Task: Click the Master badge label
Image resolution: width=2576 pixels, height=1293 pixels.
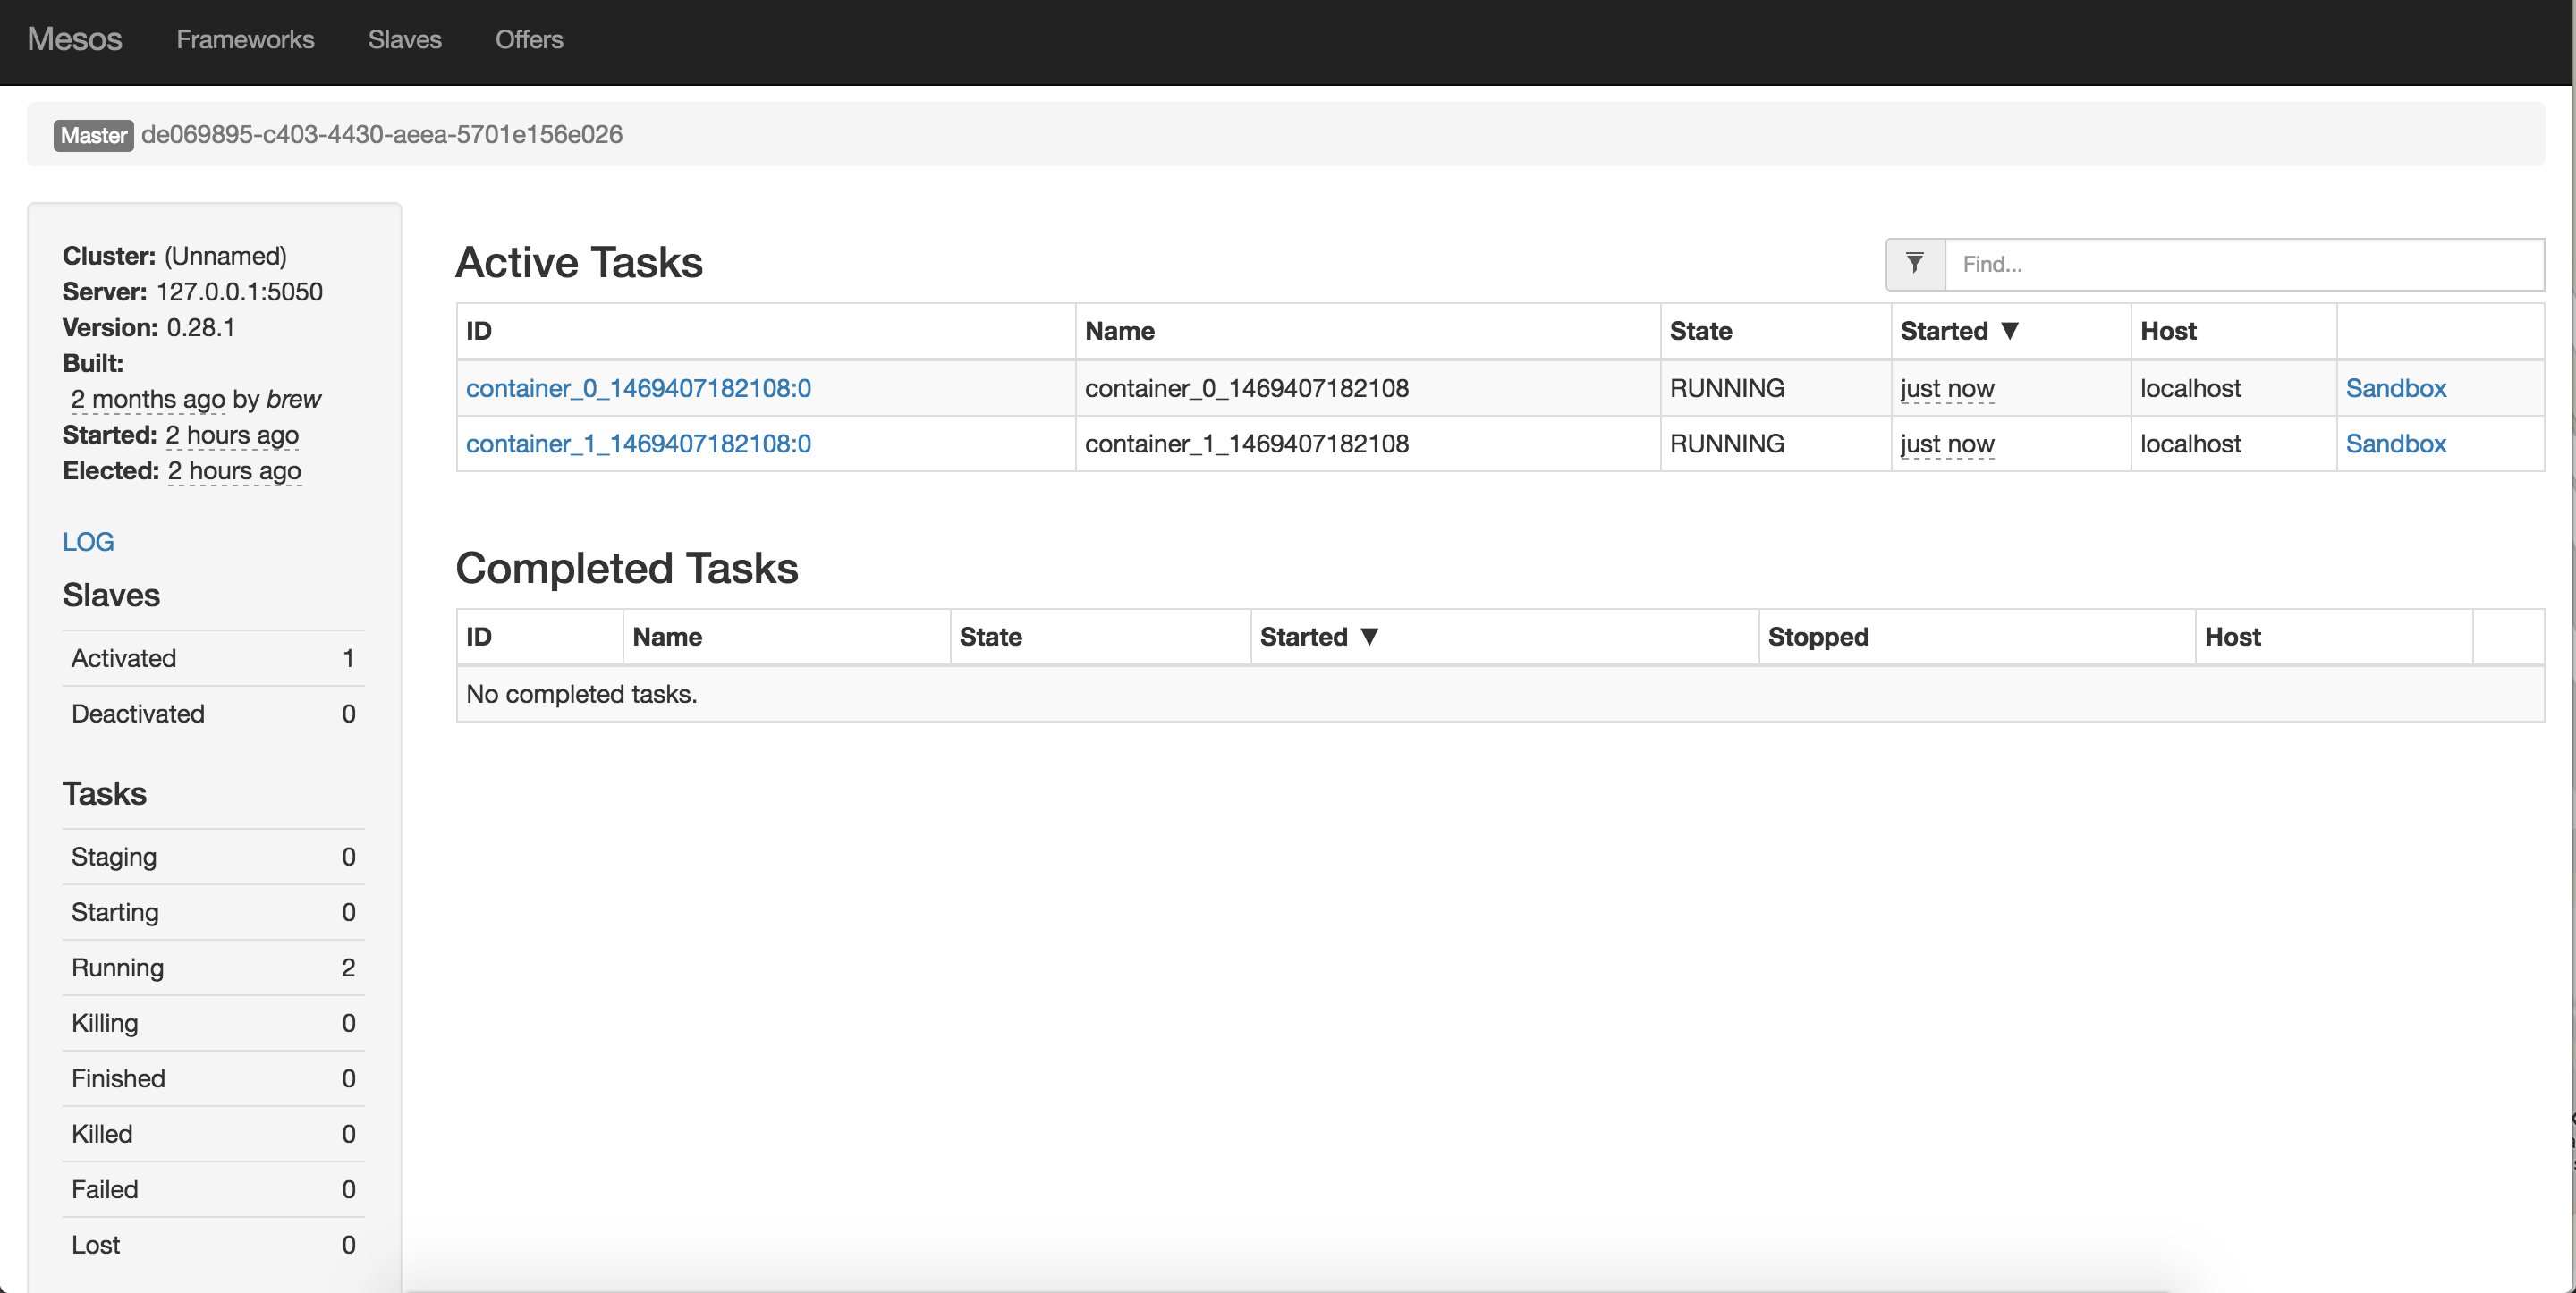Action: (x=93, y=135)
